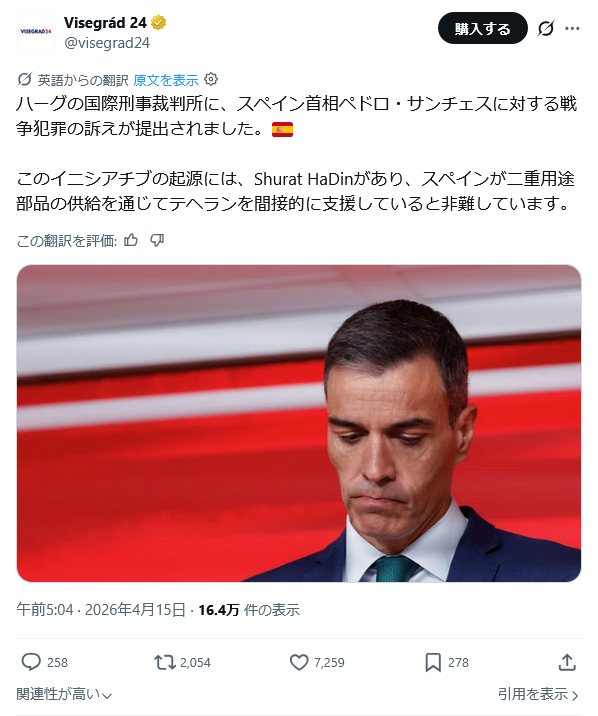
Task: Click the Visegrád 24 display name
Action: [x=105, y=22]
